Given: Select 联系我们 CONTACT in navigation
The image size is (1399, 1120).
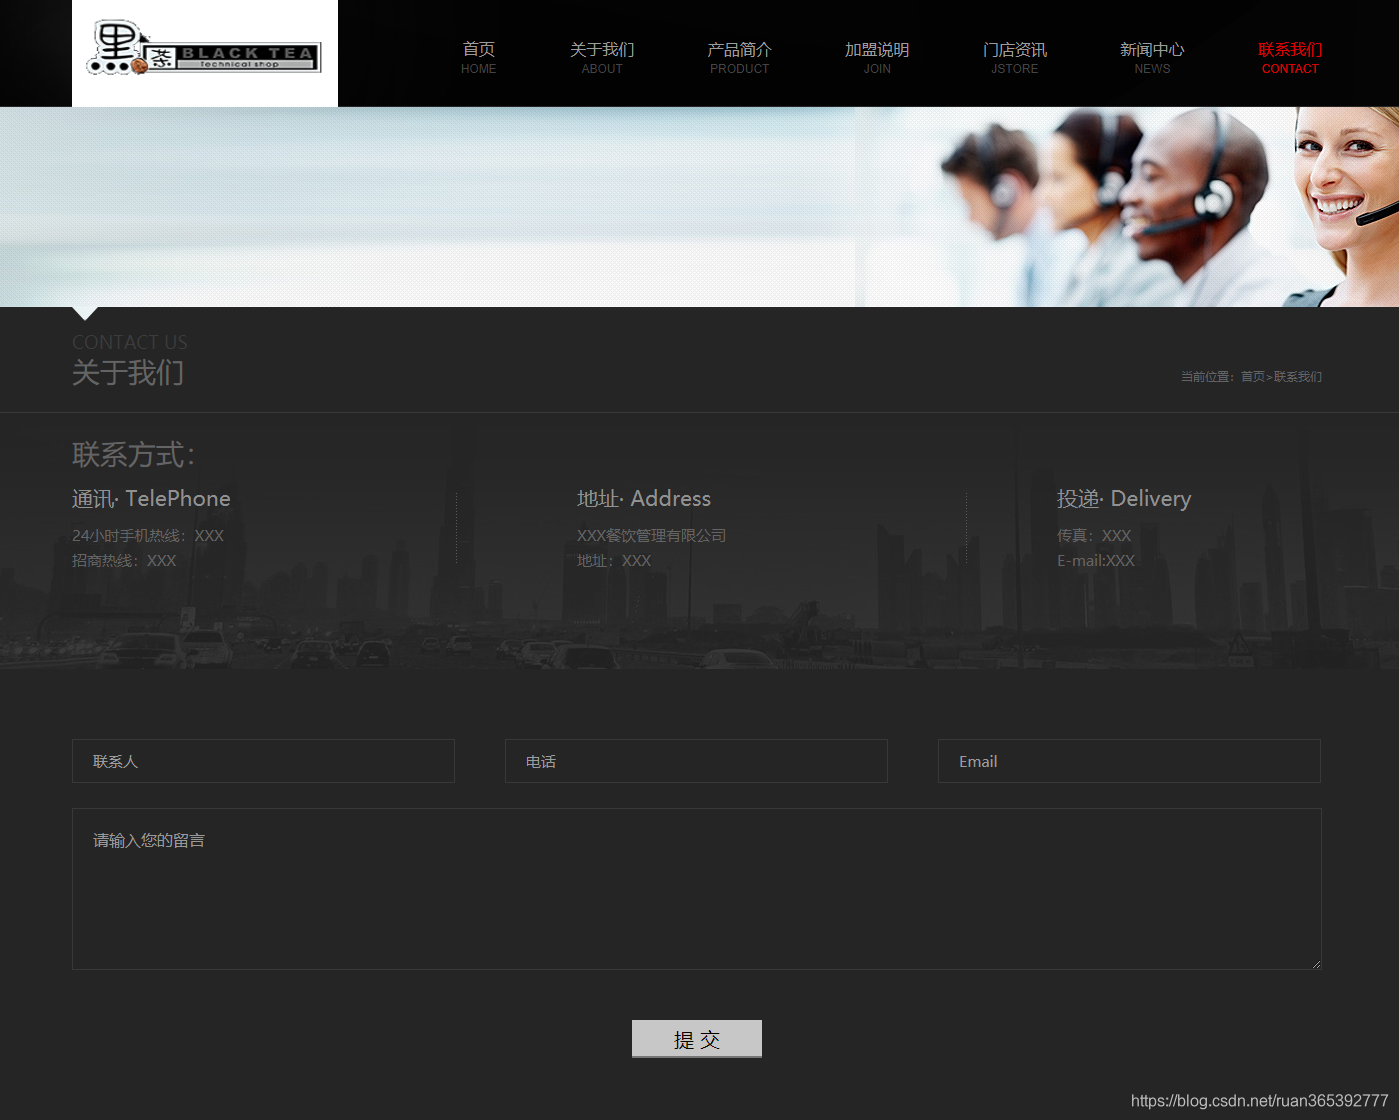Looking at the screenshot, I should pyautogui.click(x=1290, y=58).
